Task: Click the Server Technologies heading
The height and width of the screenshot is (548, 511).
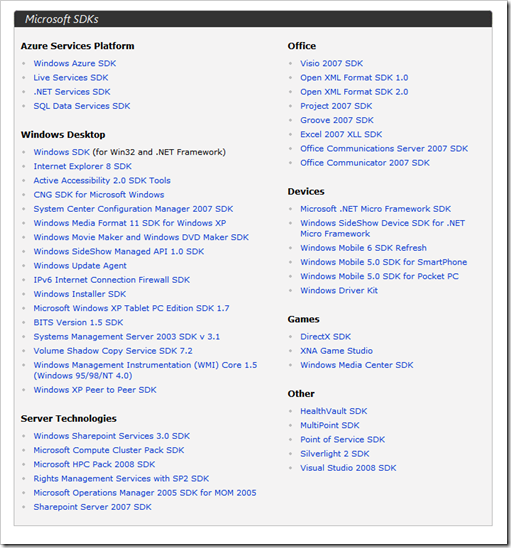Action: pyautogui.click(x=69, y=418)
